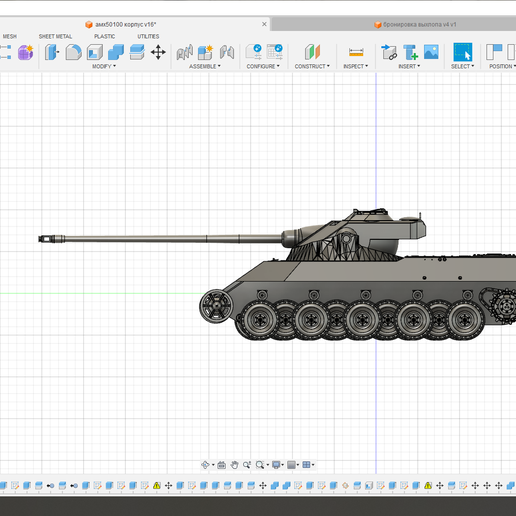Click the Insert Derive link icon

click(389, 52)
